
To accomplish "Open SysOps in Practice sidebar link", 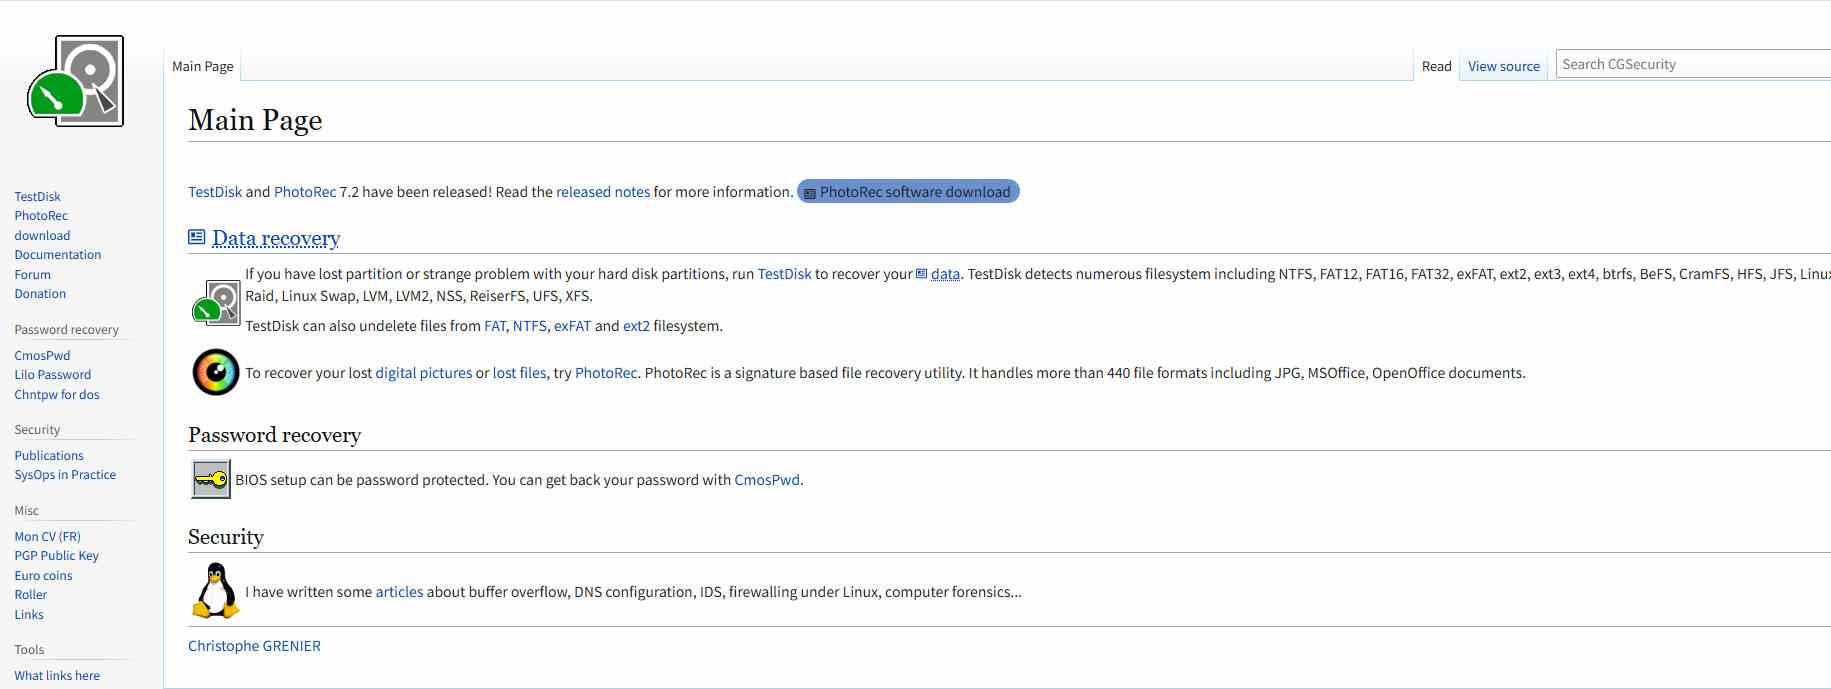I will [x=65, y=475].
